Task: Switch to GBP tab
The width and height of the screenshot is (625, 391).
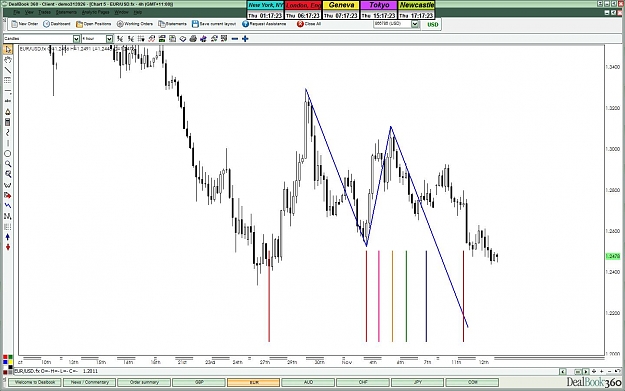Action: click(199, 382)
